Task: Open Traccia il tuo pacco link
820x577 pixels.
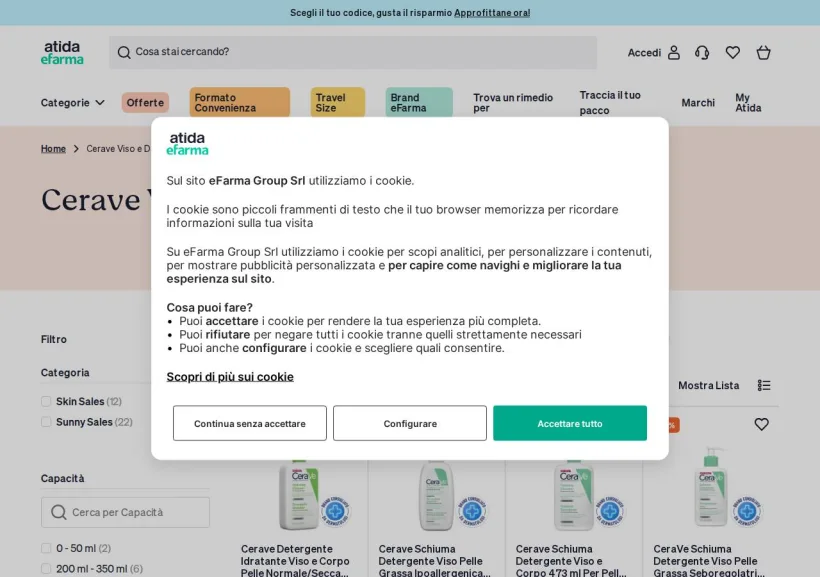Action: click(x=610, y=103)
